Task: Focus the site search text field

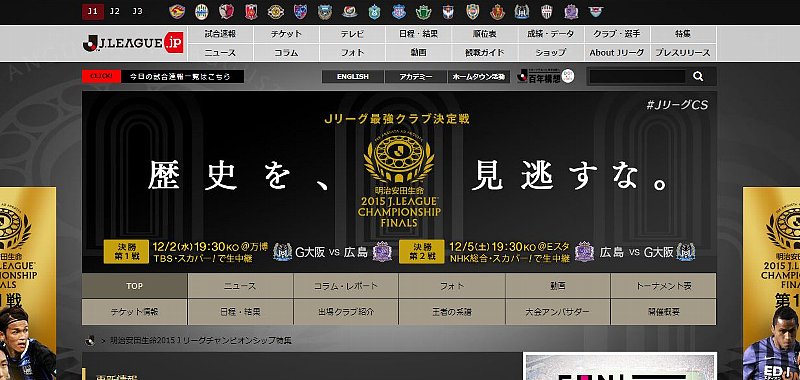Action: (637, 77)
